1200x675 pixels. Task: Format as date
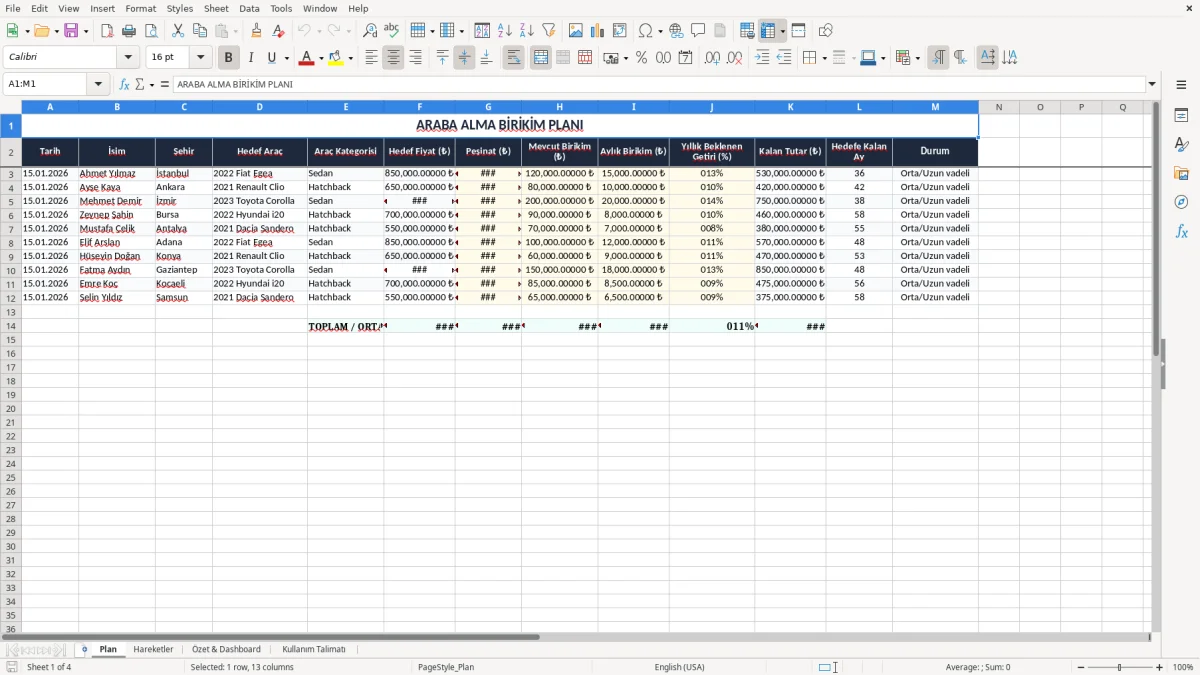[x=685, y=58]
